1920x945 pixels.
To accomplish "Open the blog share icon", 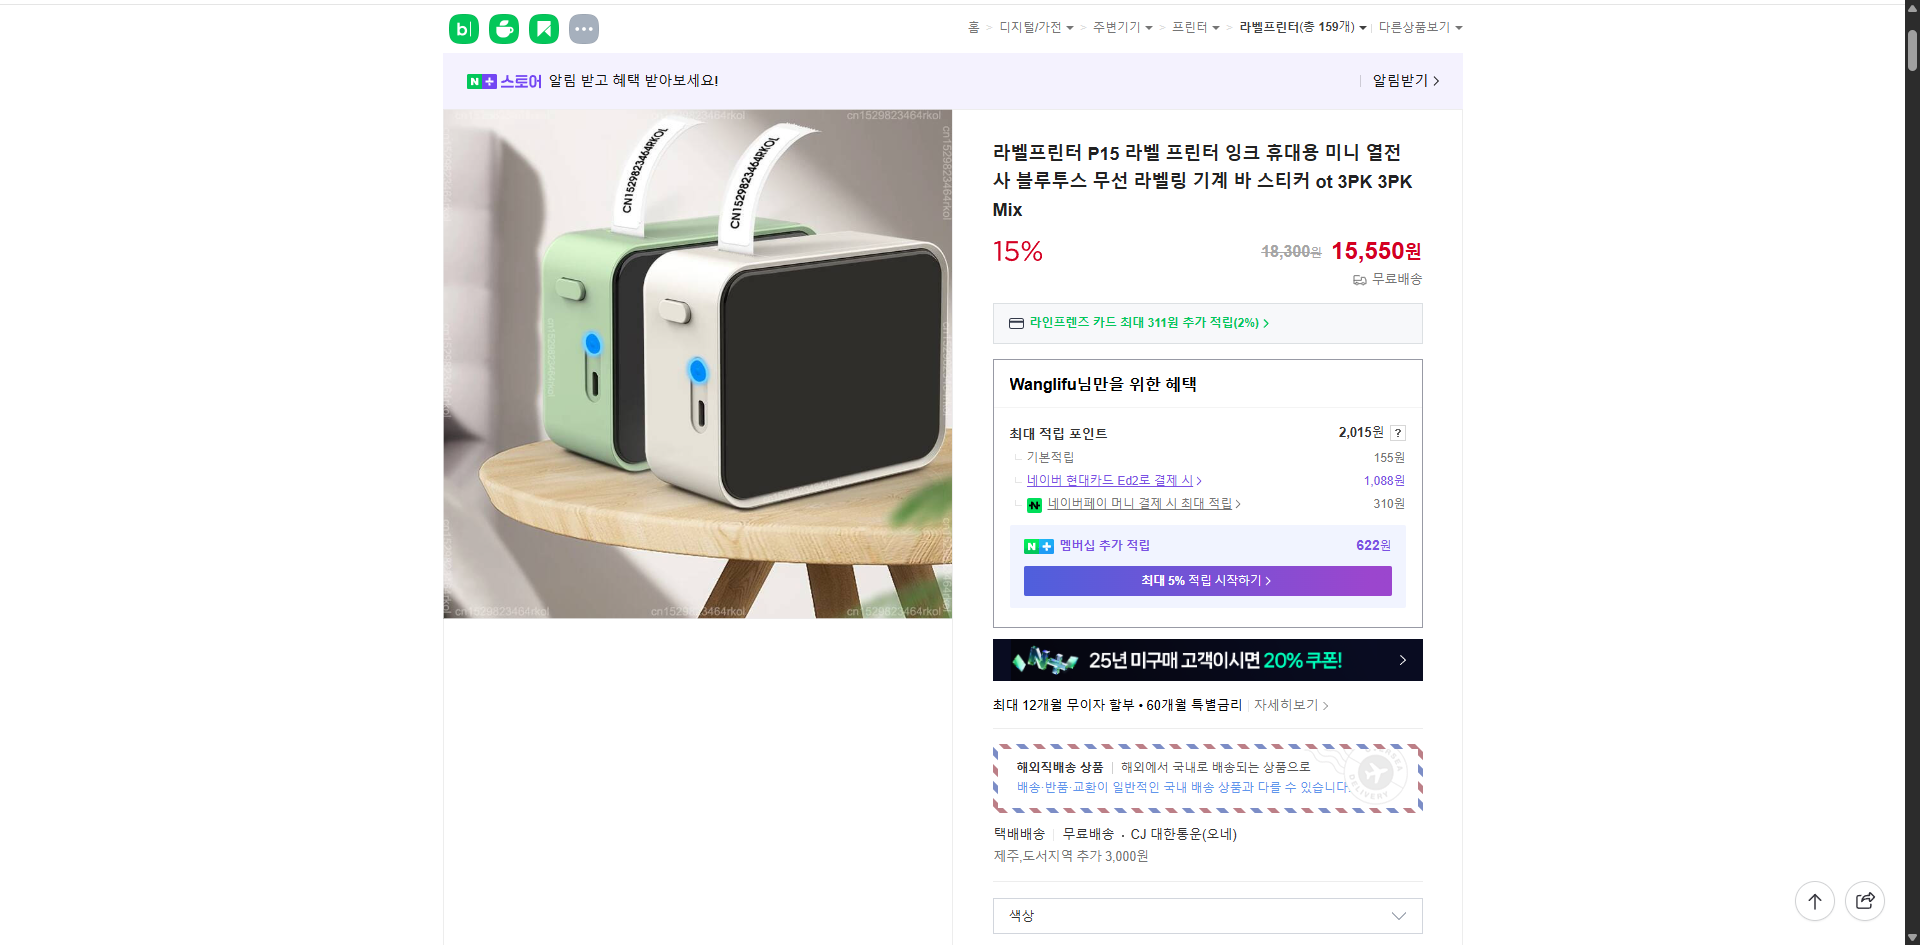I will 463,29.
